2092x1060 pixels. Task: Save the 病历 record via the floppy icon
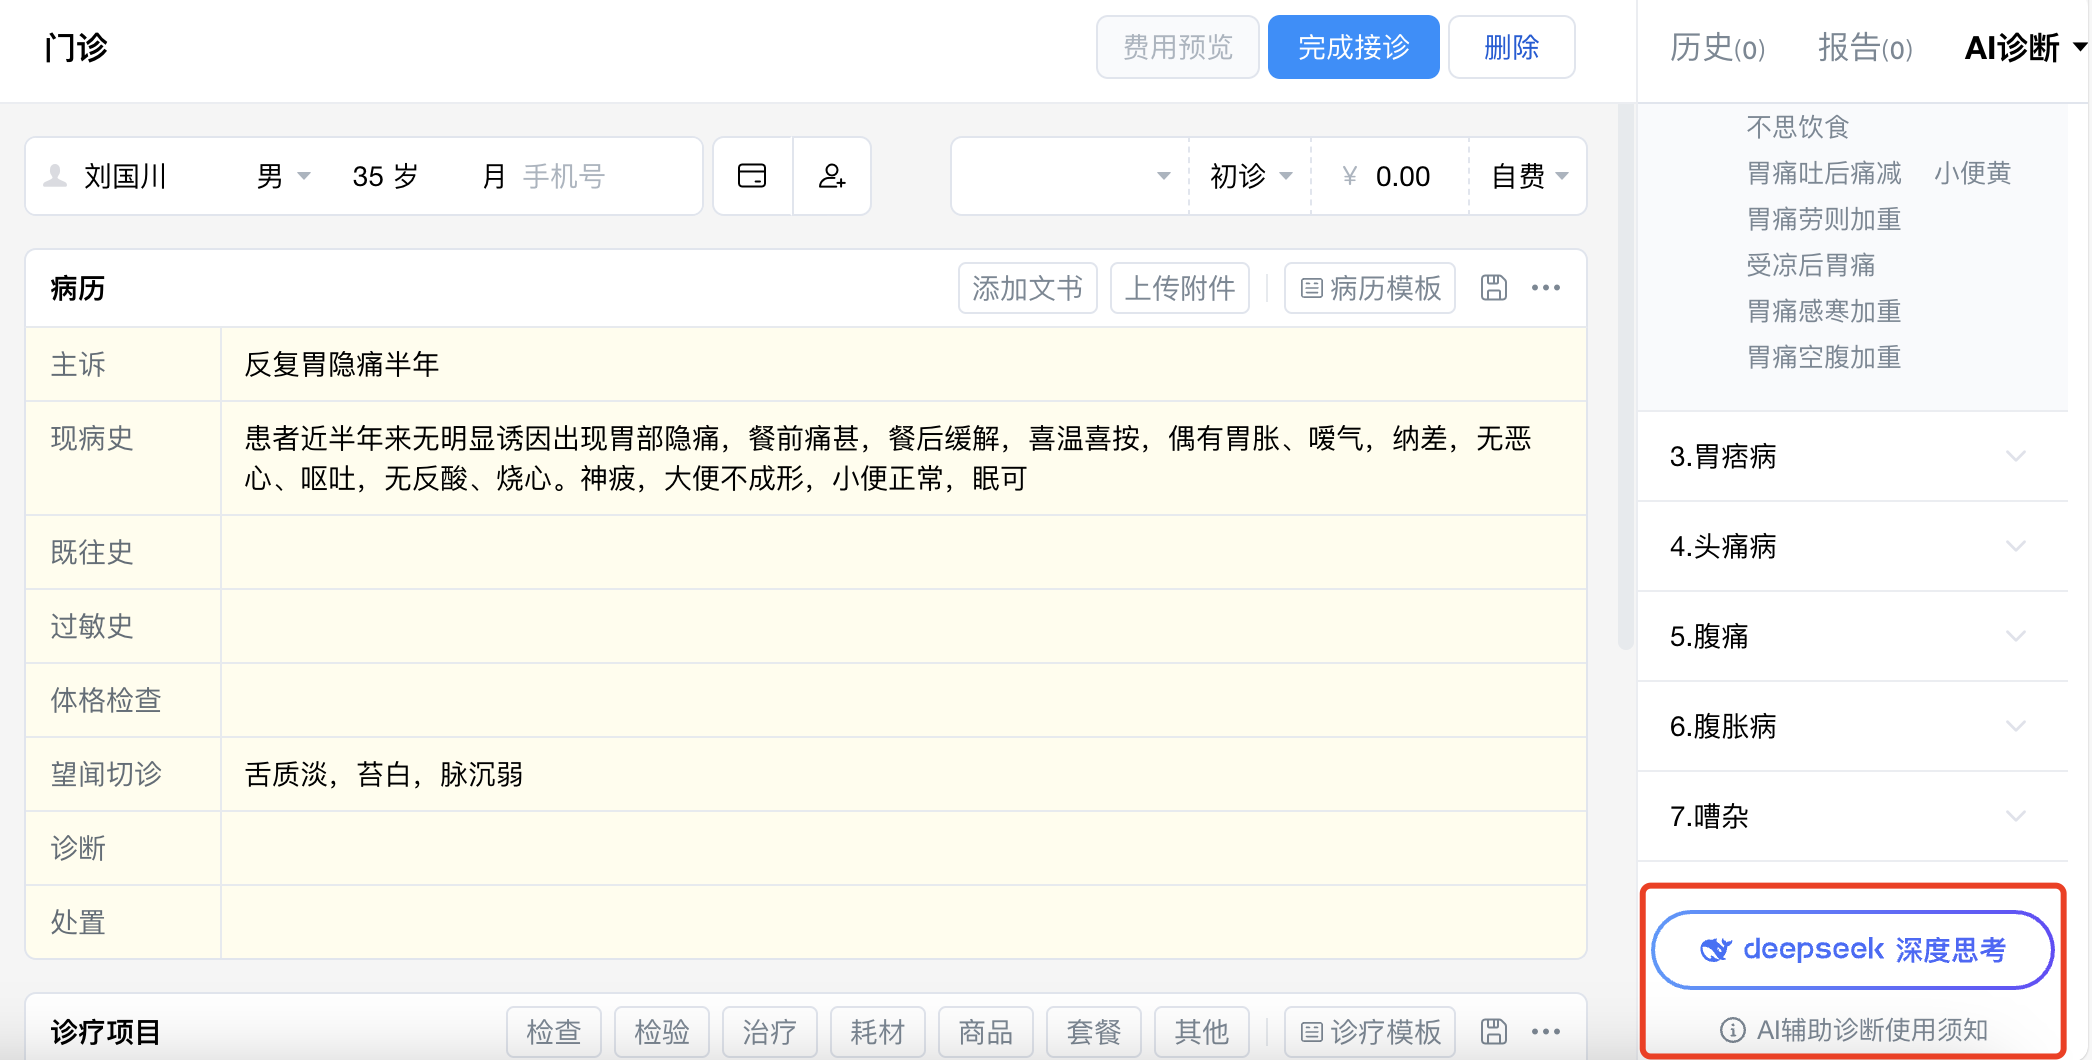click(1494, 288)
